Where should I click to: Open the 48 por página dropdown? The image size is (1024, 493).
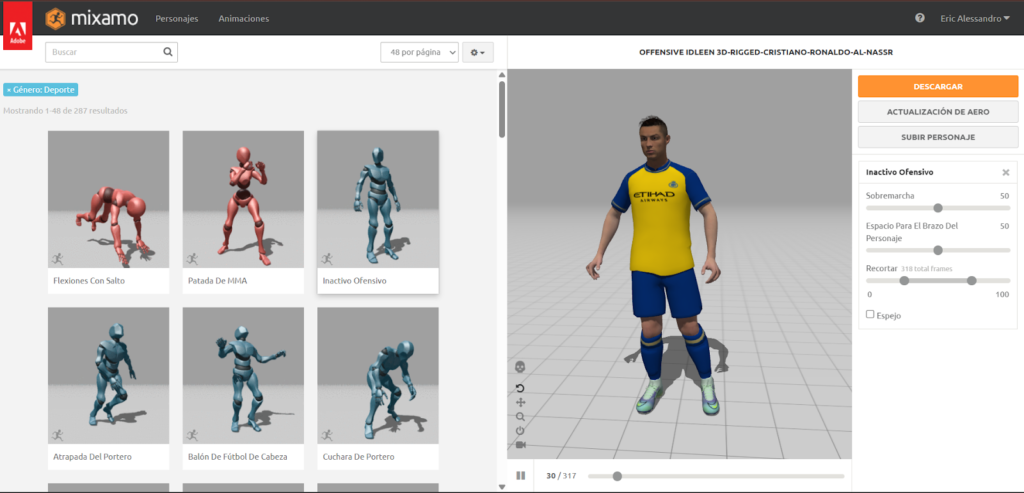pyautogui.click(x=419, y=52)
